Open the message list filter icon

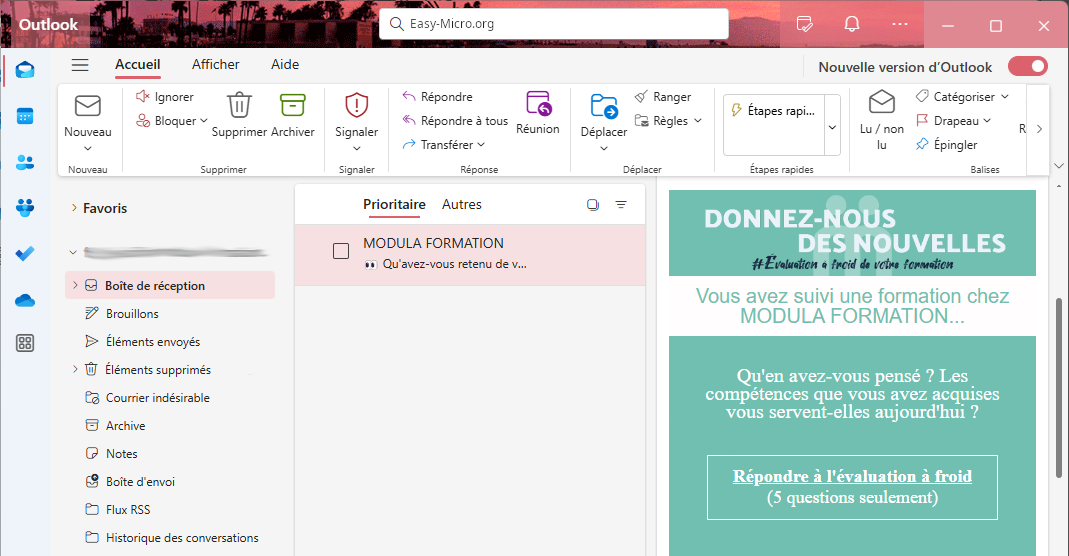[x=621, y=204]
